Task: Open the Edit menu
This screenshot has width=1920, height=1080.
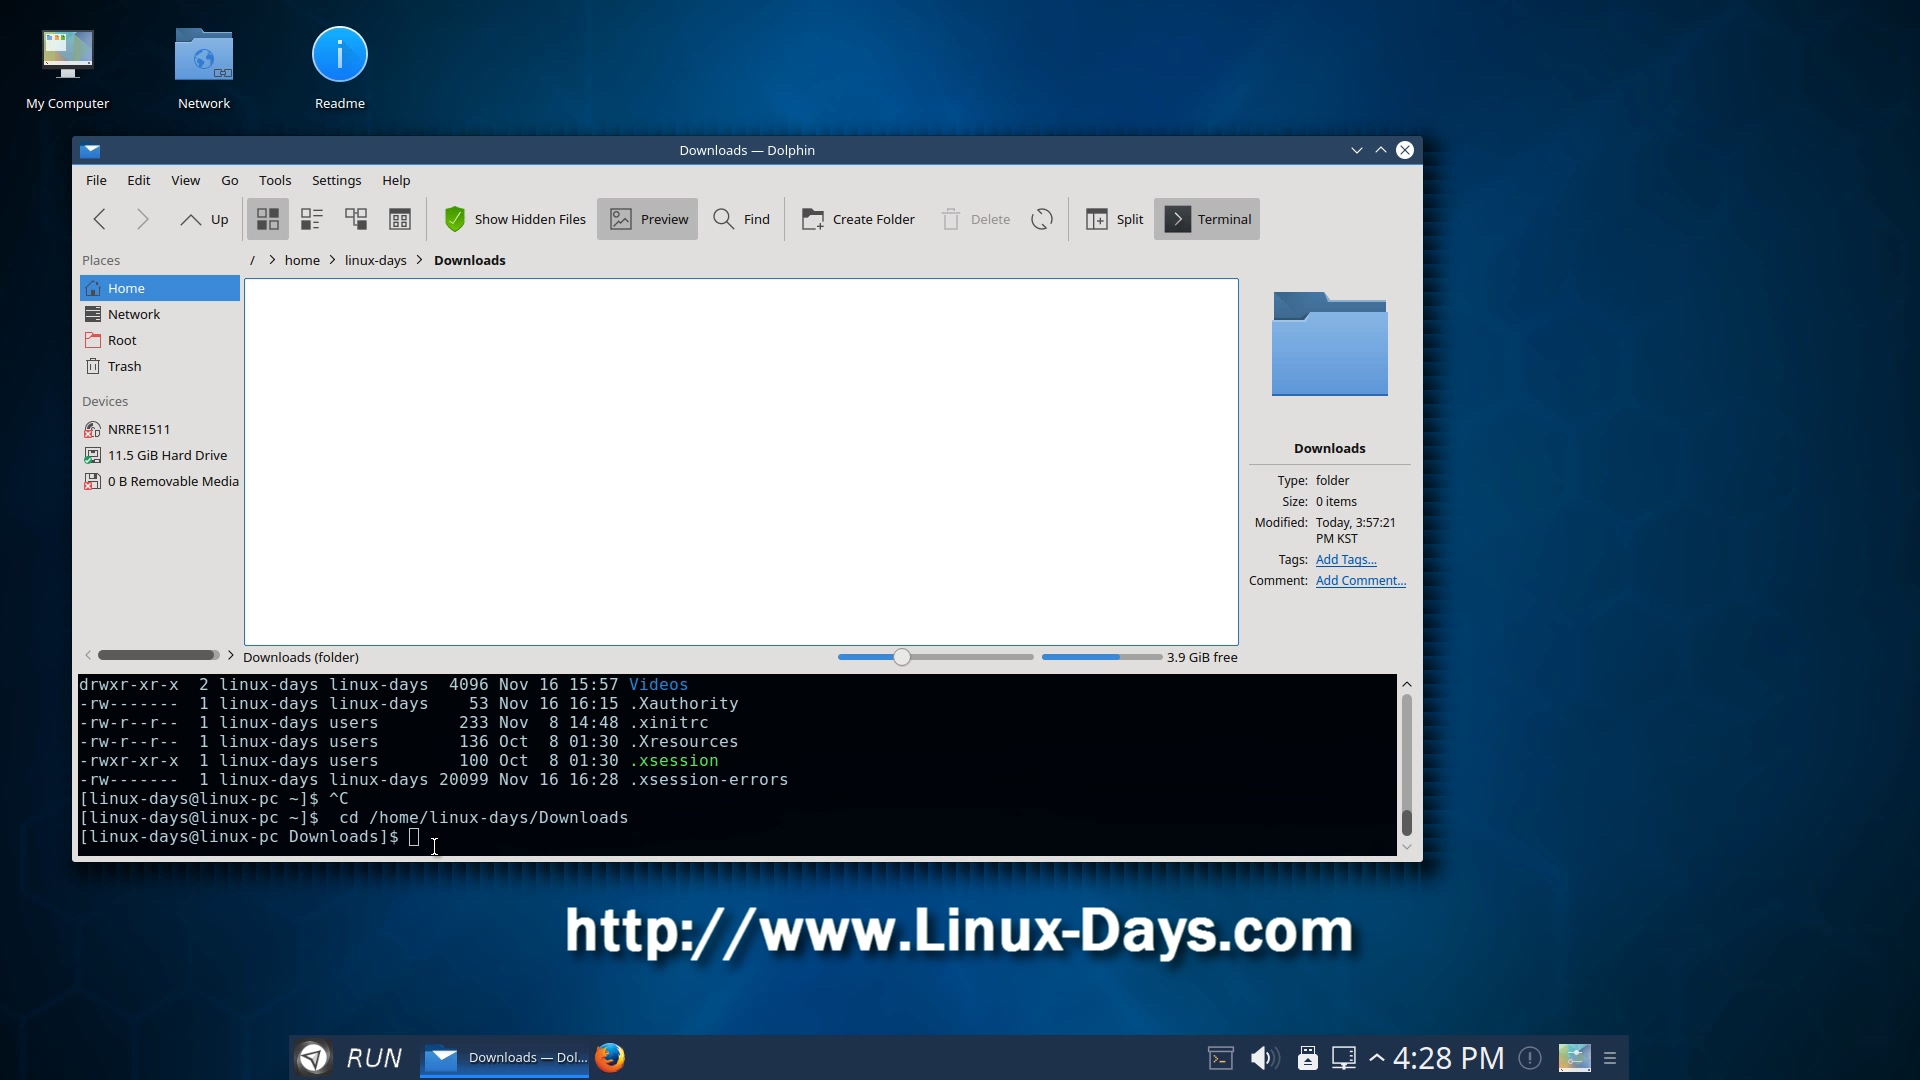Action: click(139, 180)
